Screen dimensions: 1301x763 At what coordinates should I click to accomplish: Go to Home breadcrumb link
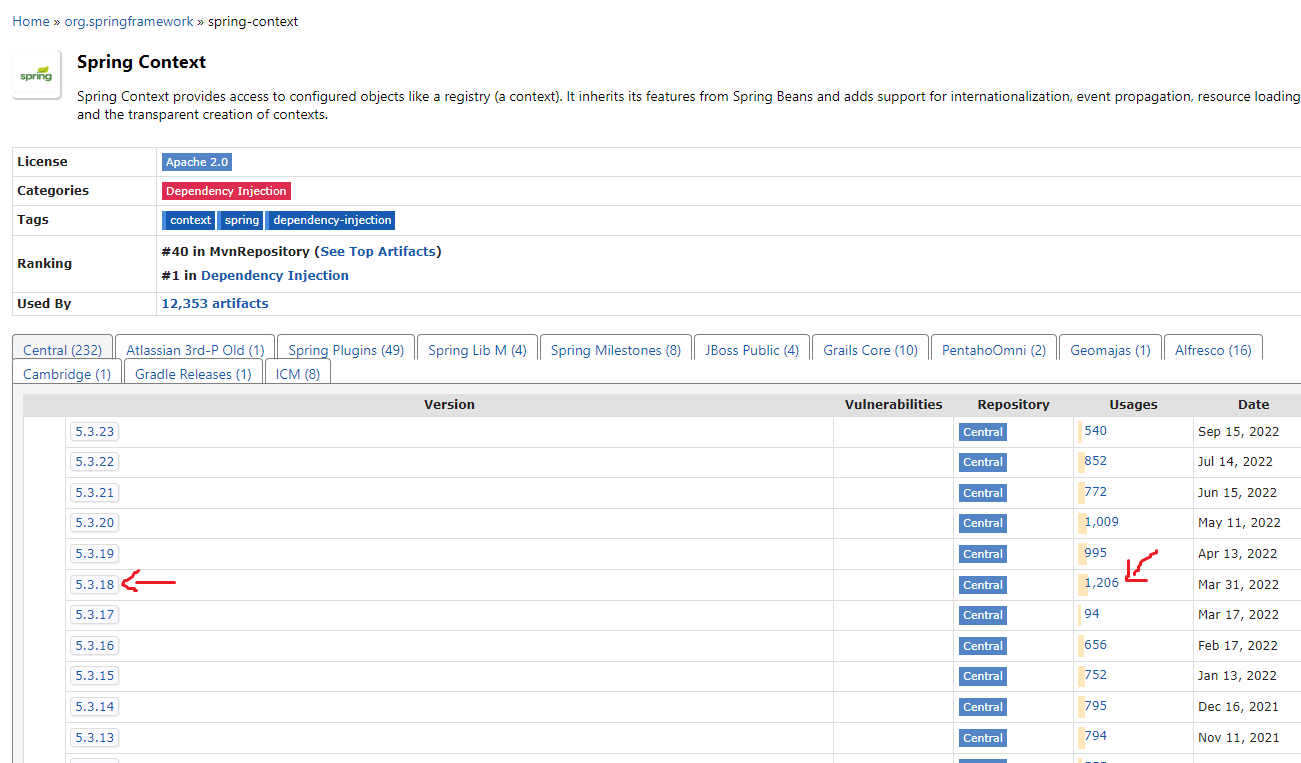[31, 21]
